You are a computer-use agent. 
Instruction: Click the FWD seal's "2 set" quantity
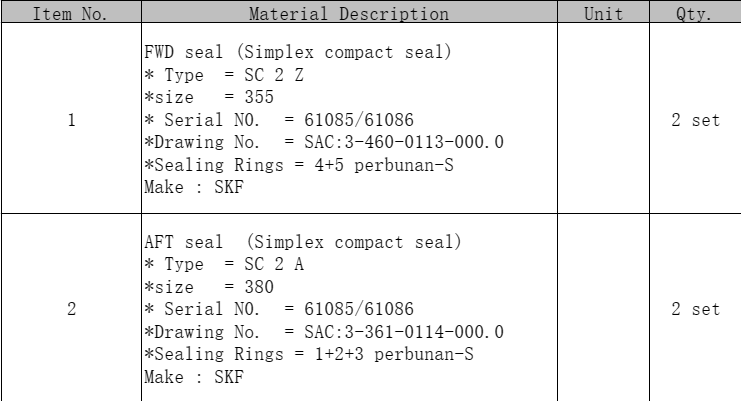click(x=694, y=119)
